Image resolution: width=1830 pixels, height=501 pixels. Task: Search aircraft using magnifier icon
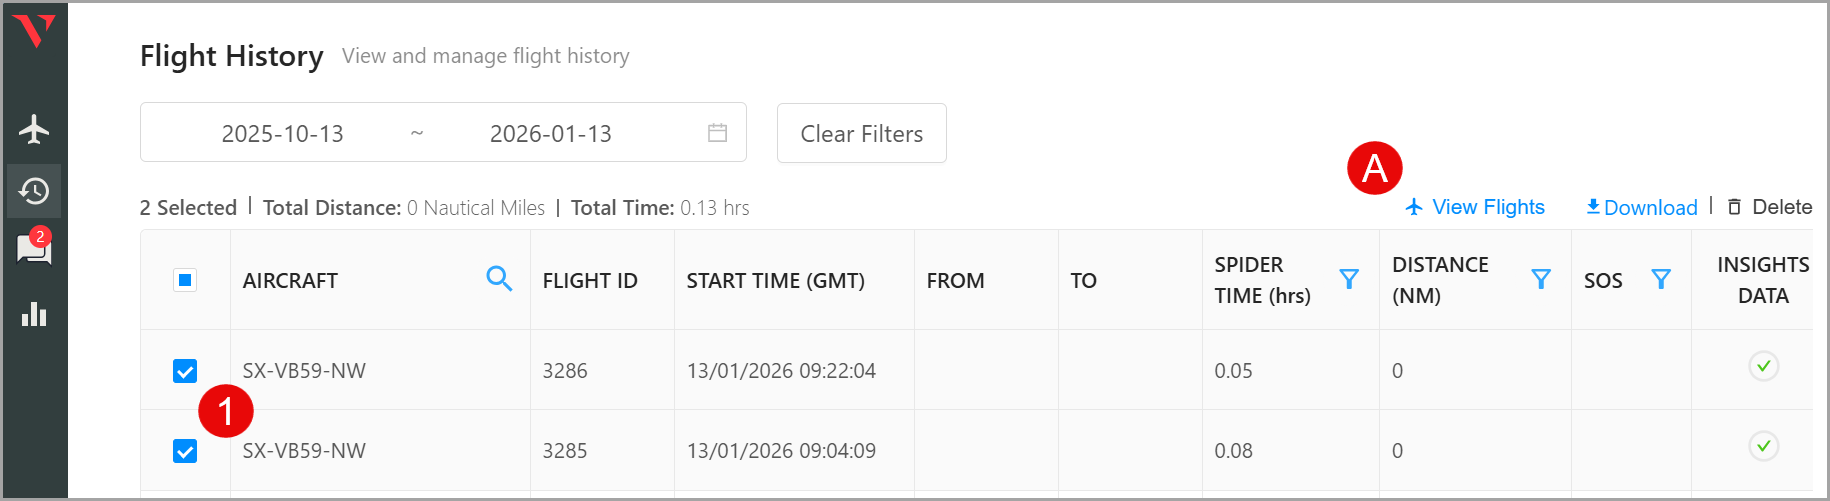[x=499, y=279]
